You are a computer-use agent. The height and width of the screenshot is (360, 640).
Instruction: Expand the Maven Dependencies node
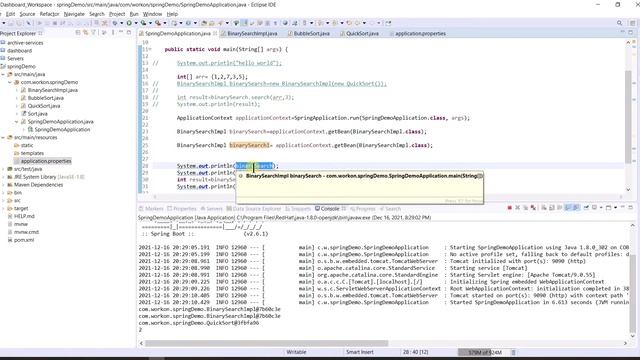click(x=3, y=185)
